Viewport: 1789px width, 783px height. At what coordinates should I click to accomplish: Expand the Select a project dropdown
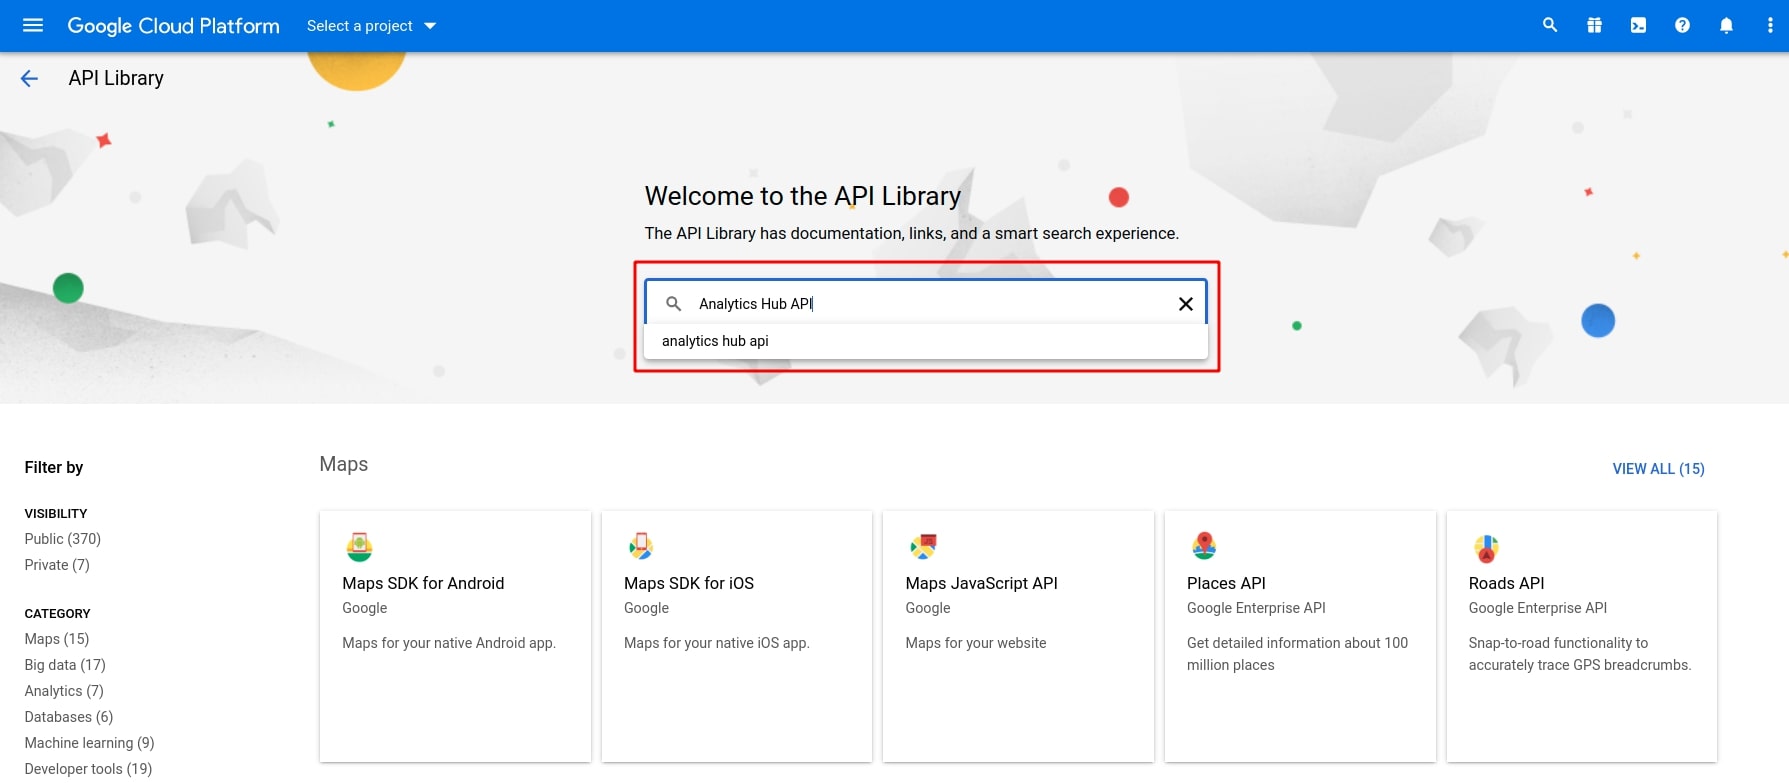point(371,26)
